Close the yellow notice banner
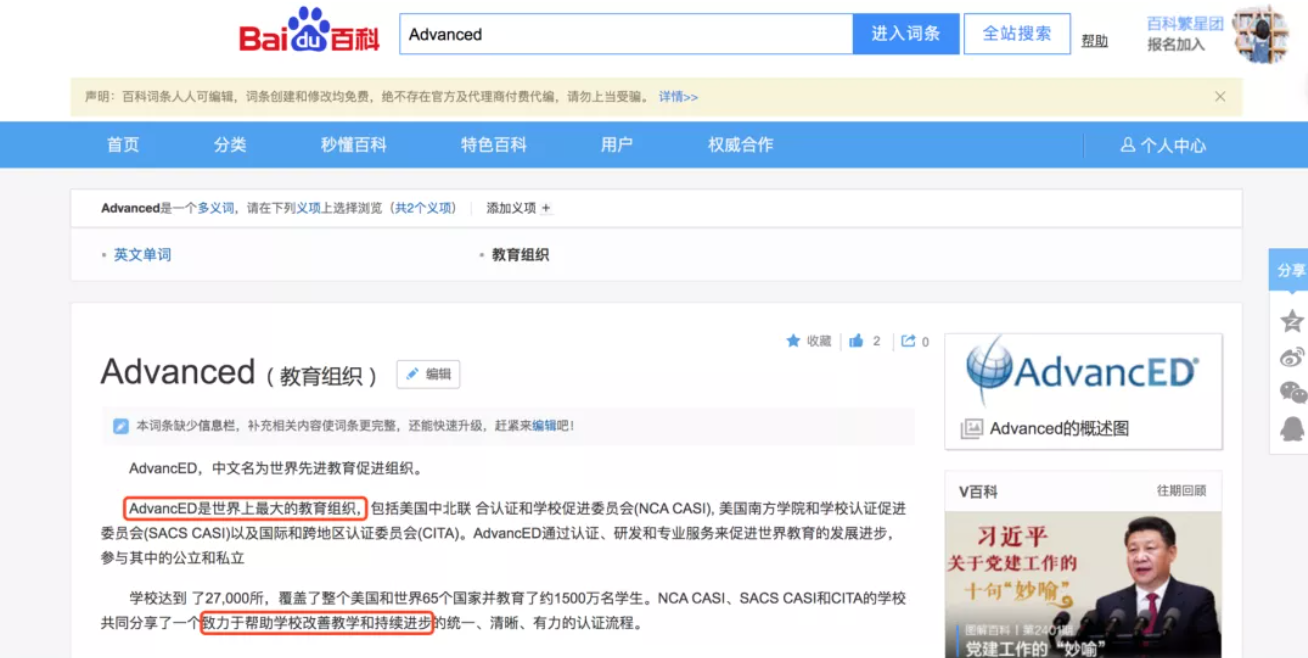The width and height of the screenshot is (1308, 658). tap(1220, 97)
